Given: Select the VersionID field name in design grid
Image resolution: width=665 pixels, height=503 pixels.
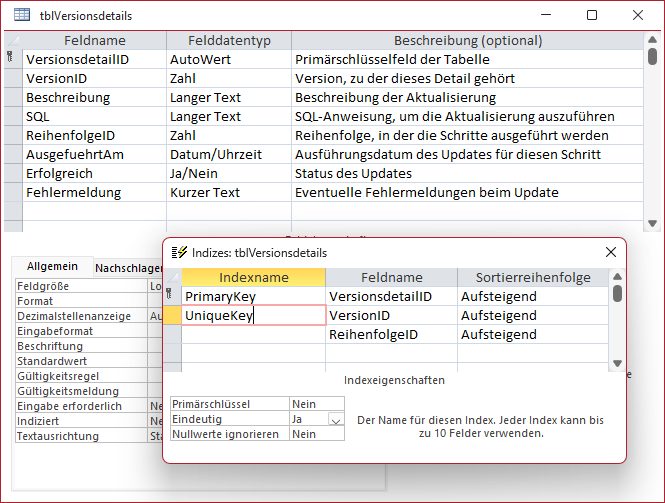Looking at the screenshot, I should [94, 78].
